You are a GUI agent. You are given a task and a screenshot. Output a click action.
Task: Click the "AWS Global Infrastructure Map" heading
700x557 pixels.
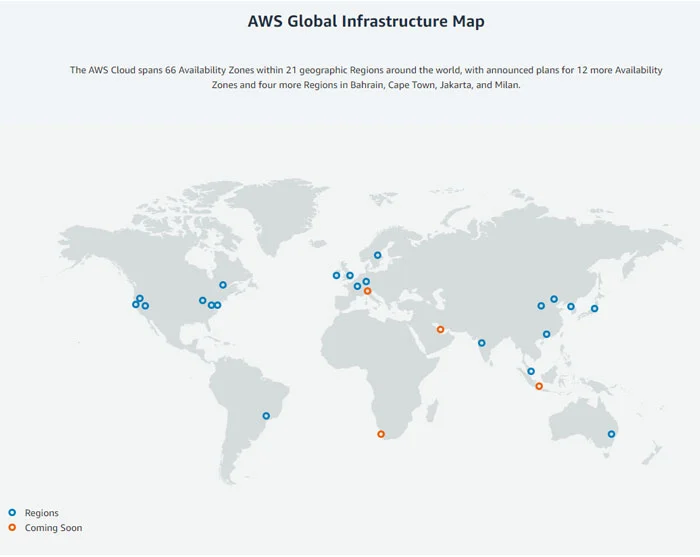pyautogui.click(x=366, y=21)
